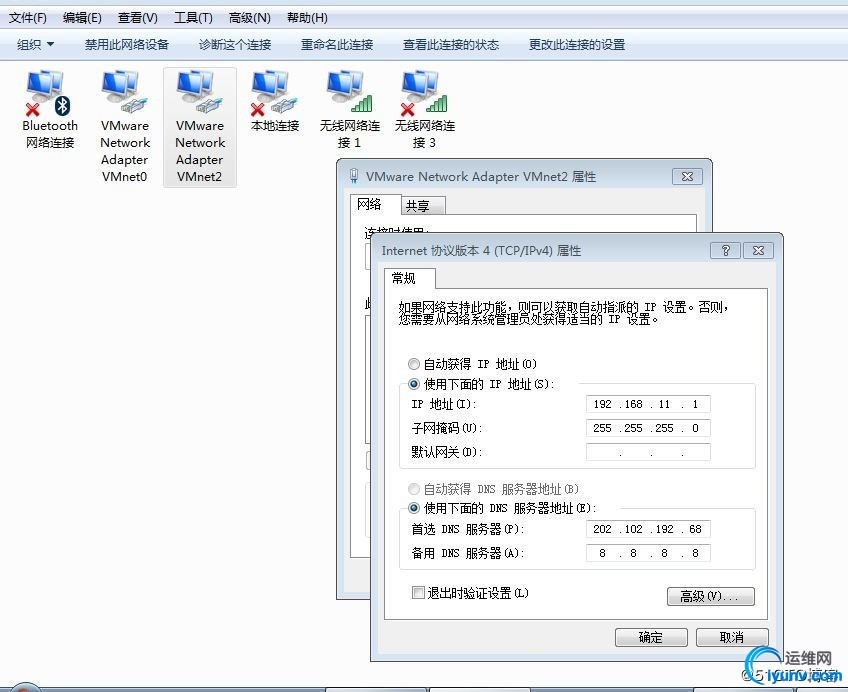848x692 pixels.
Task: Click the 子网掩码 input field
Action: click(x=648, y=428)
